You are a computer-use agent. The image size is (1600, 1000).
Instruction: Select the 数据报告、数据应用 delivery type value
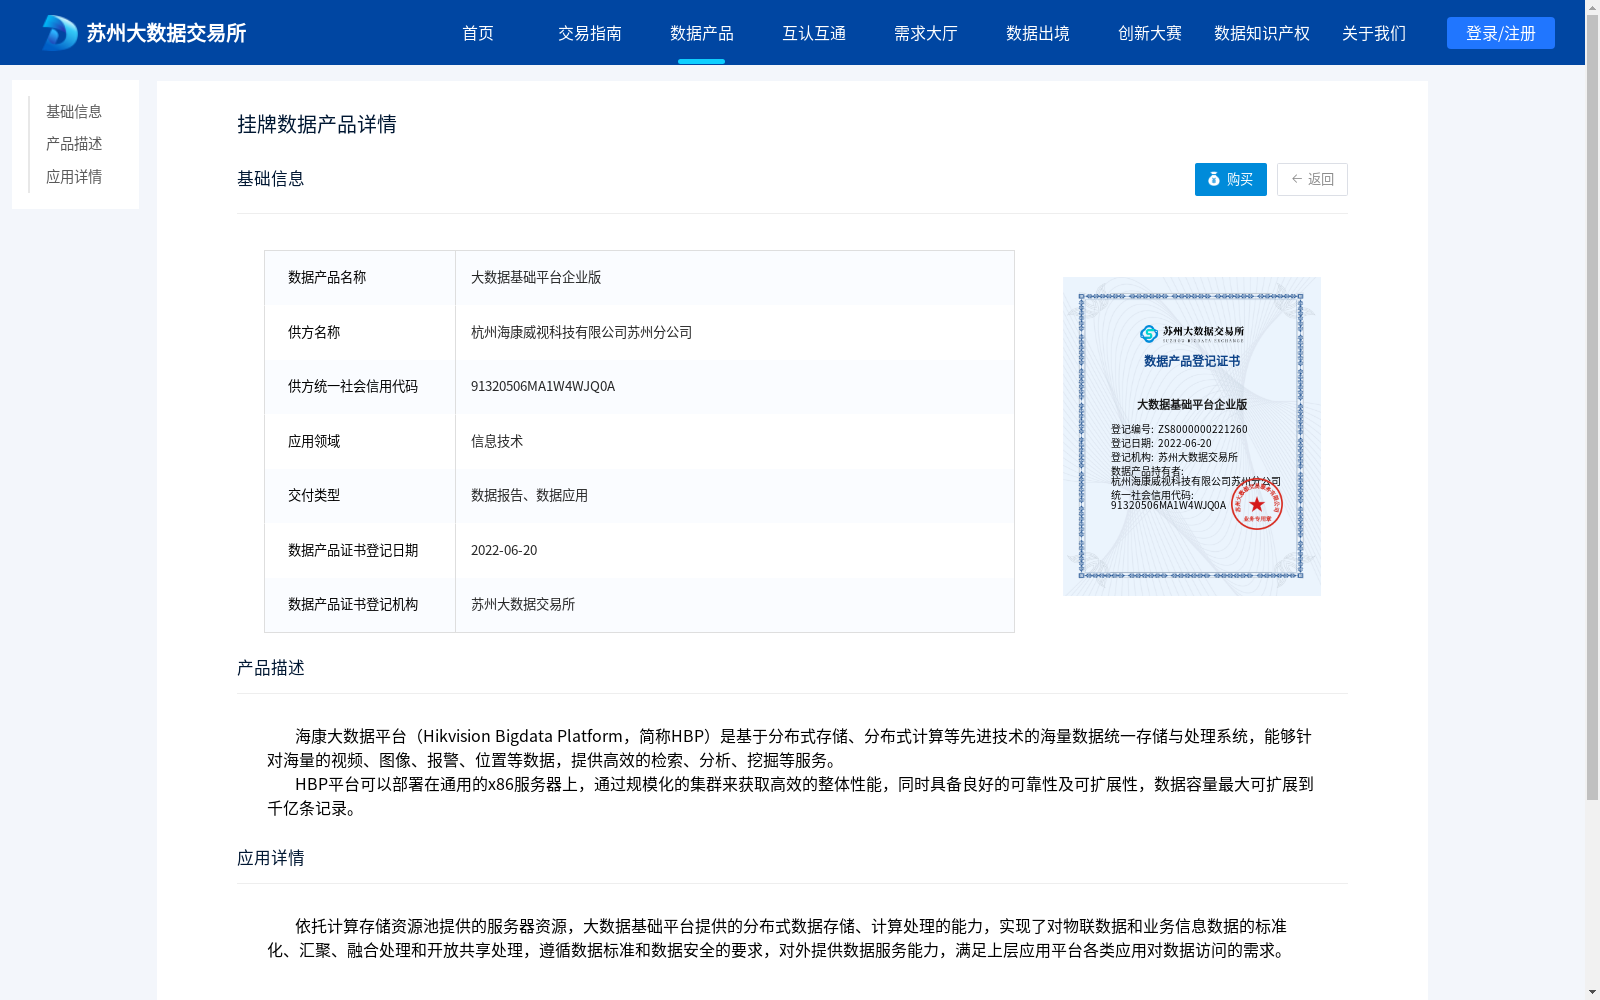pos(529,495)
